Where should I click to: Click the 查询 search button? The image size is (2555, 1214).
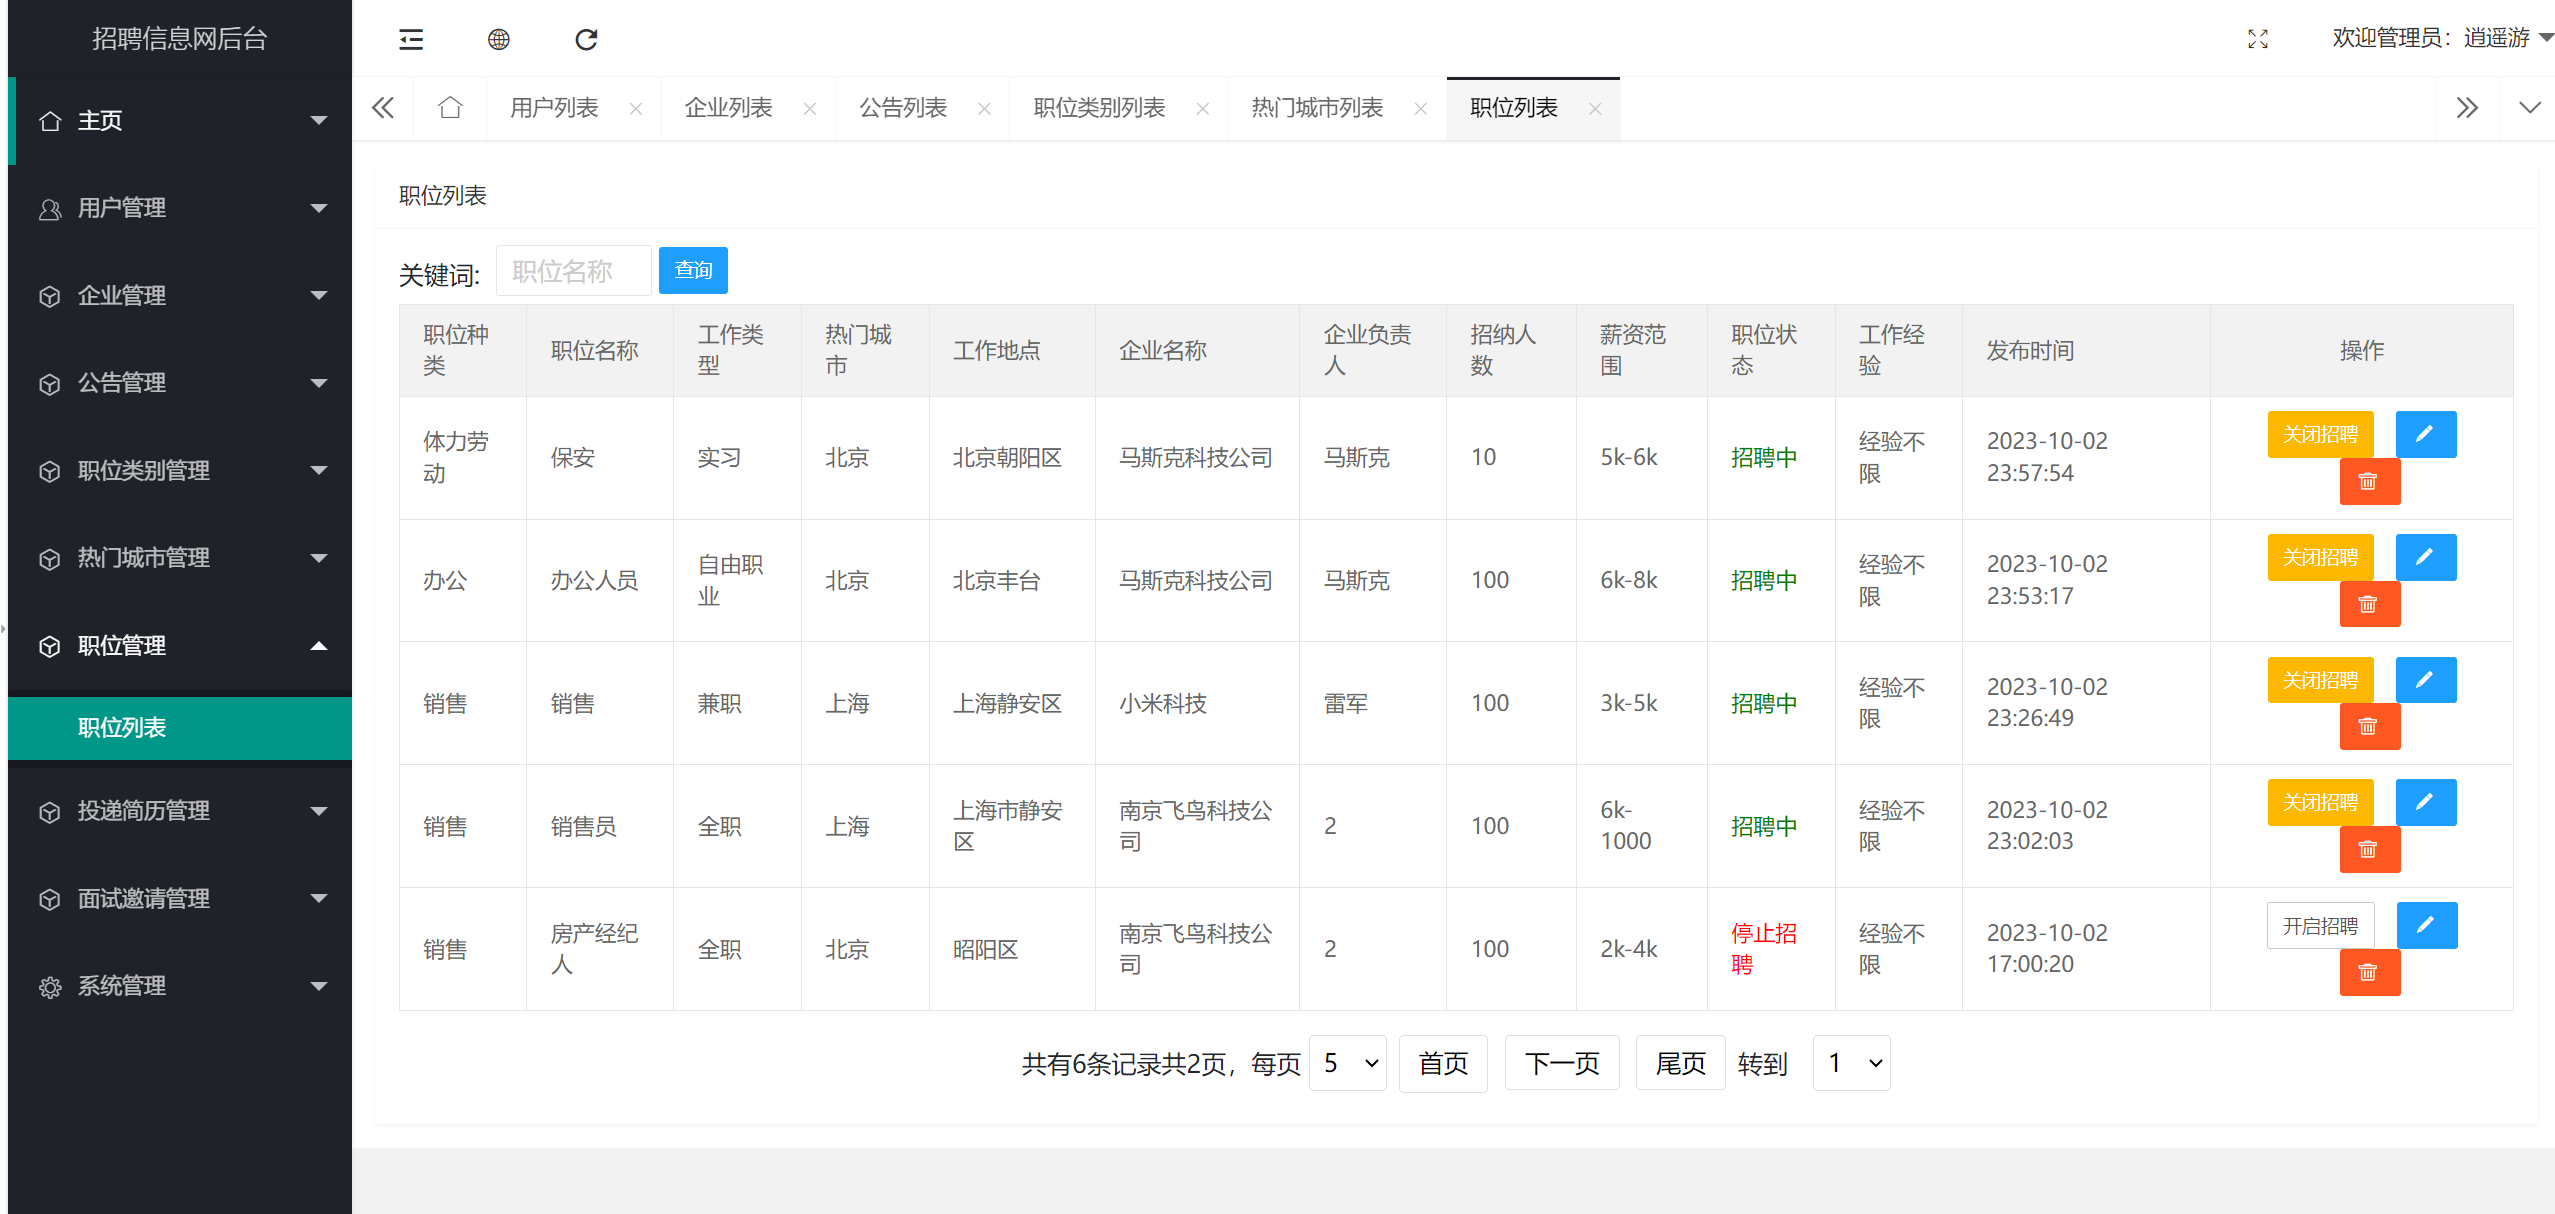tap(693, 270)
